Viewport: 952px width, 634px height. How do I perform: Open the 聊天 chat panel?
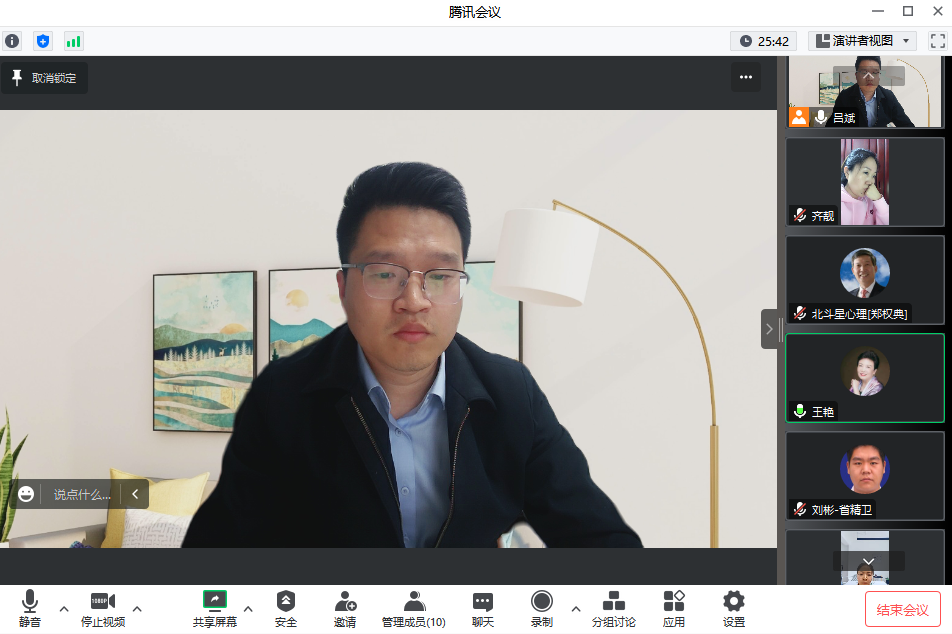coord(483,609)
